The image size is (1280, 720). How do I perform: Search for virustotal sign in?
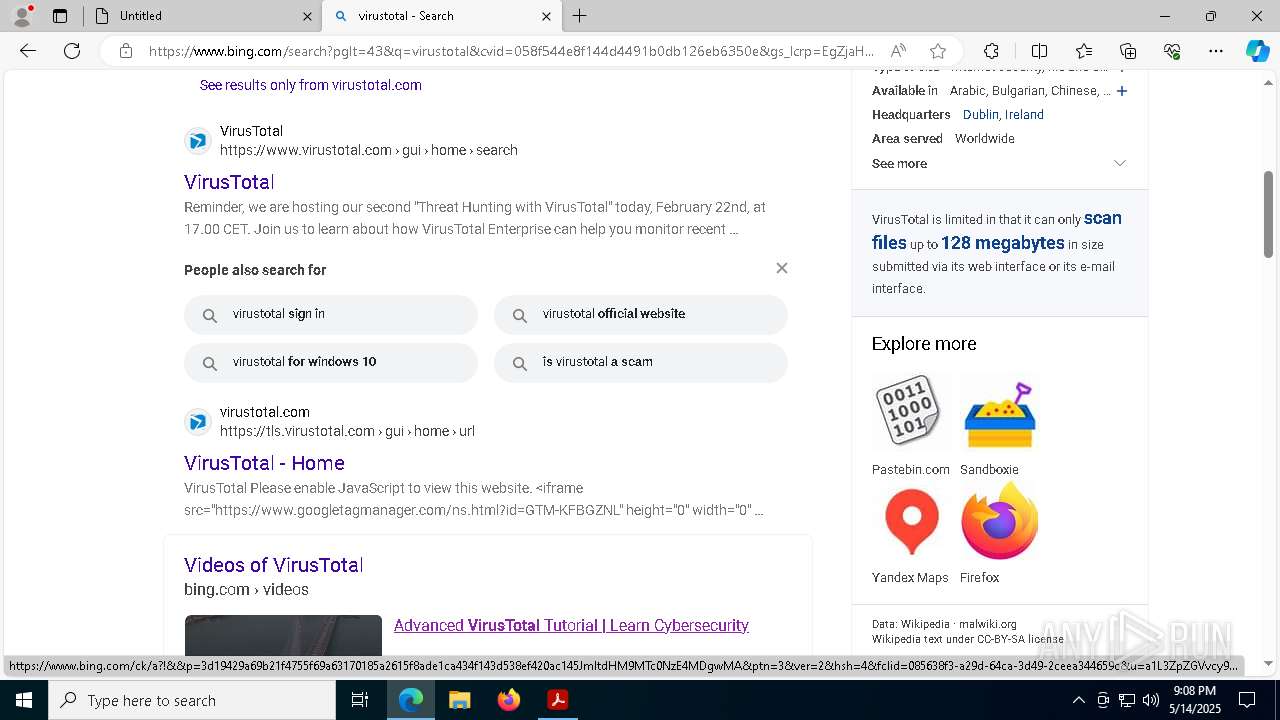pyautogui.click(x=331, y=314)
